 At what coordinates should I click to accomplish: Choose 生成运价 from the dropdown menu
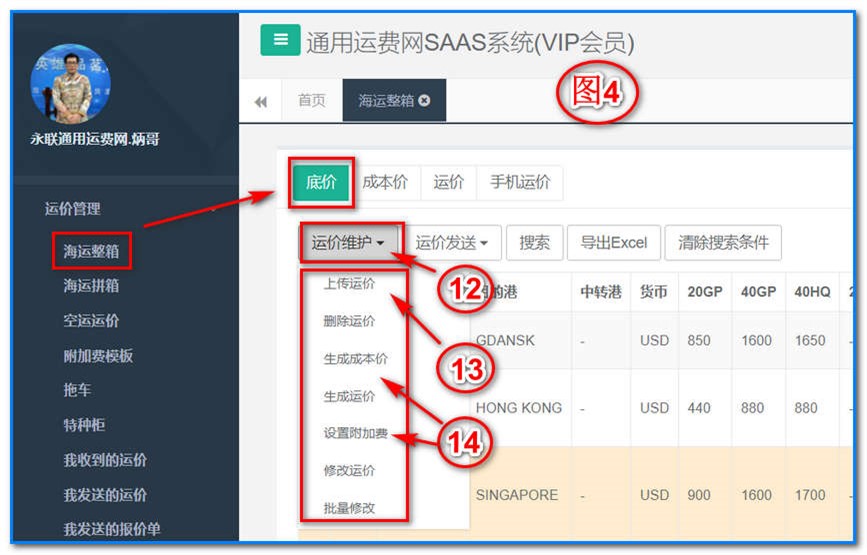[x=349, y=396]
